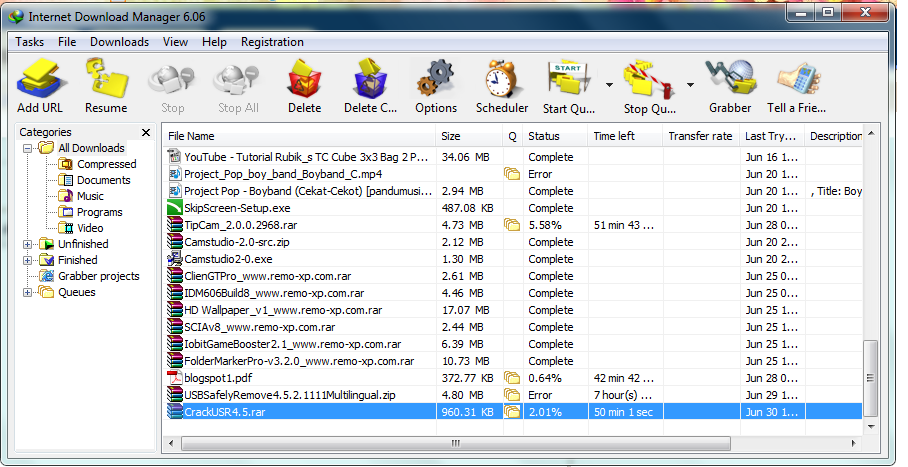Open the View menu
Viewport: 908px width, 467px height.
(175, 42)
